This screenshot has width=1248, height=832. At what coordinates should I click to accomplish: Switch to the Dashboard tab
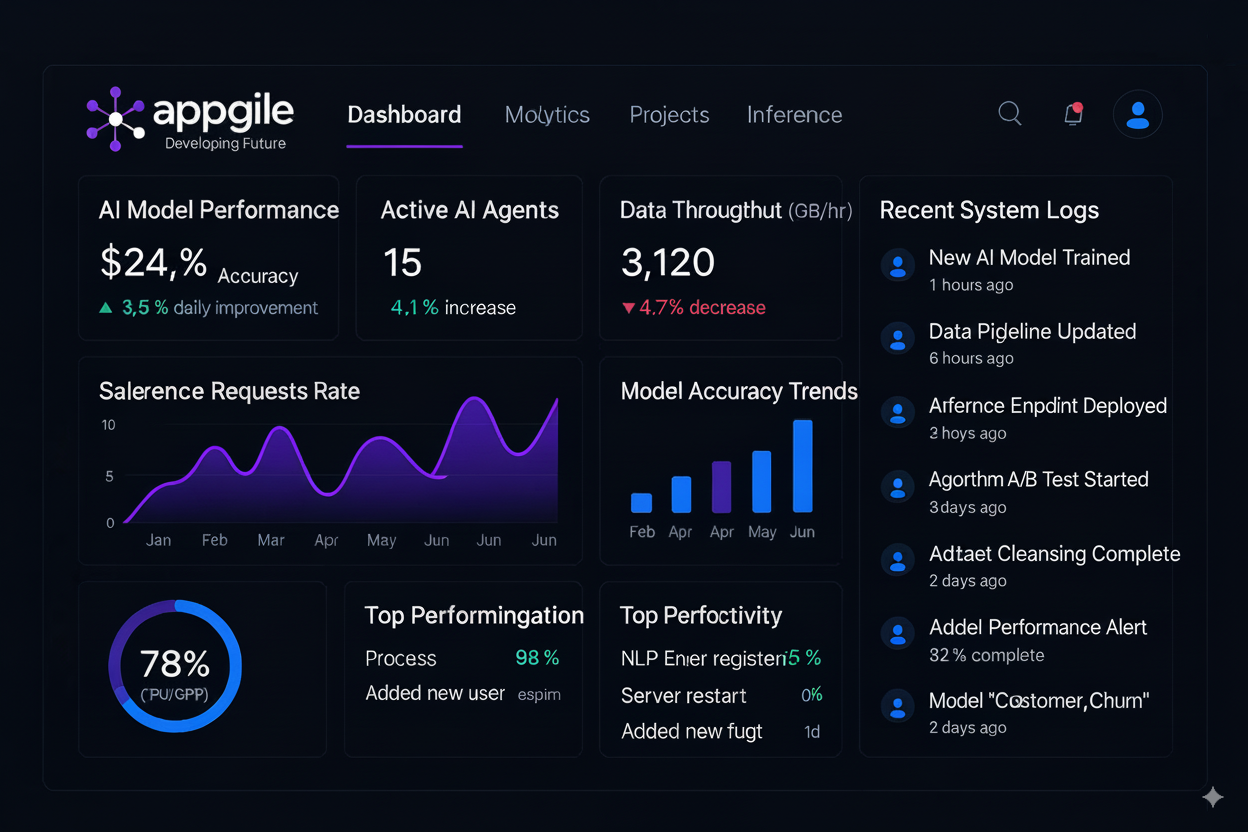tap(404, 114)
